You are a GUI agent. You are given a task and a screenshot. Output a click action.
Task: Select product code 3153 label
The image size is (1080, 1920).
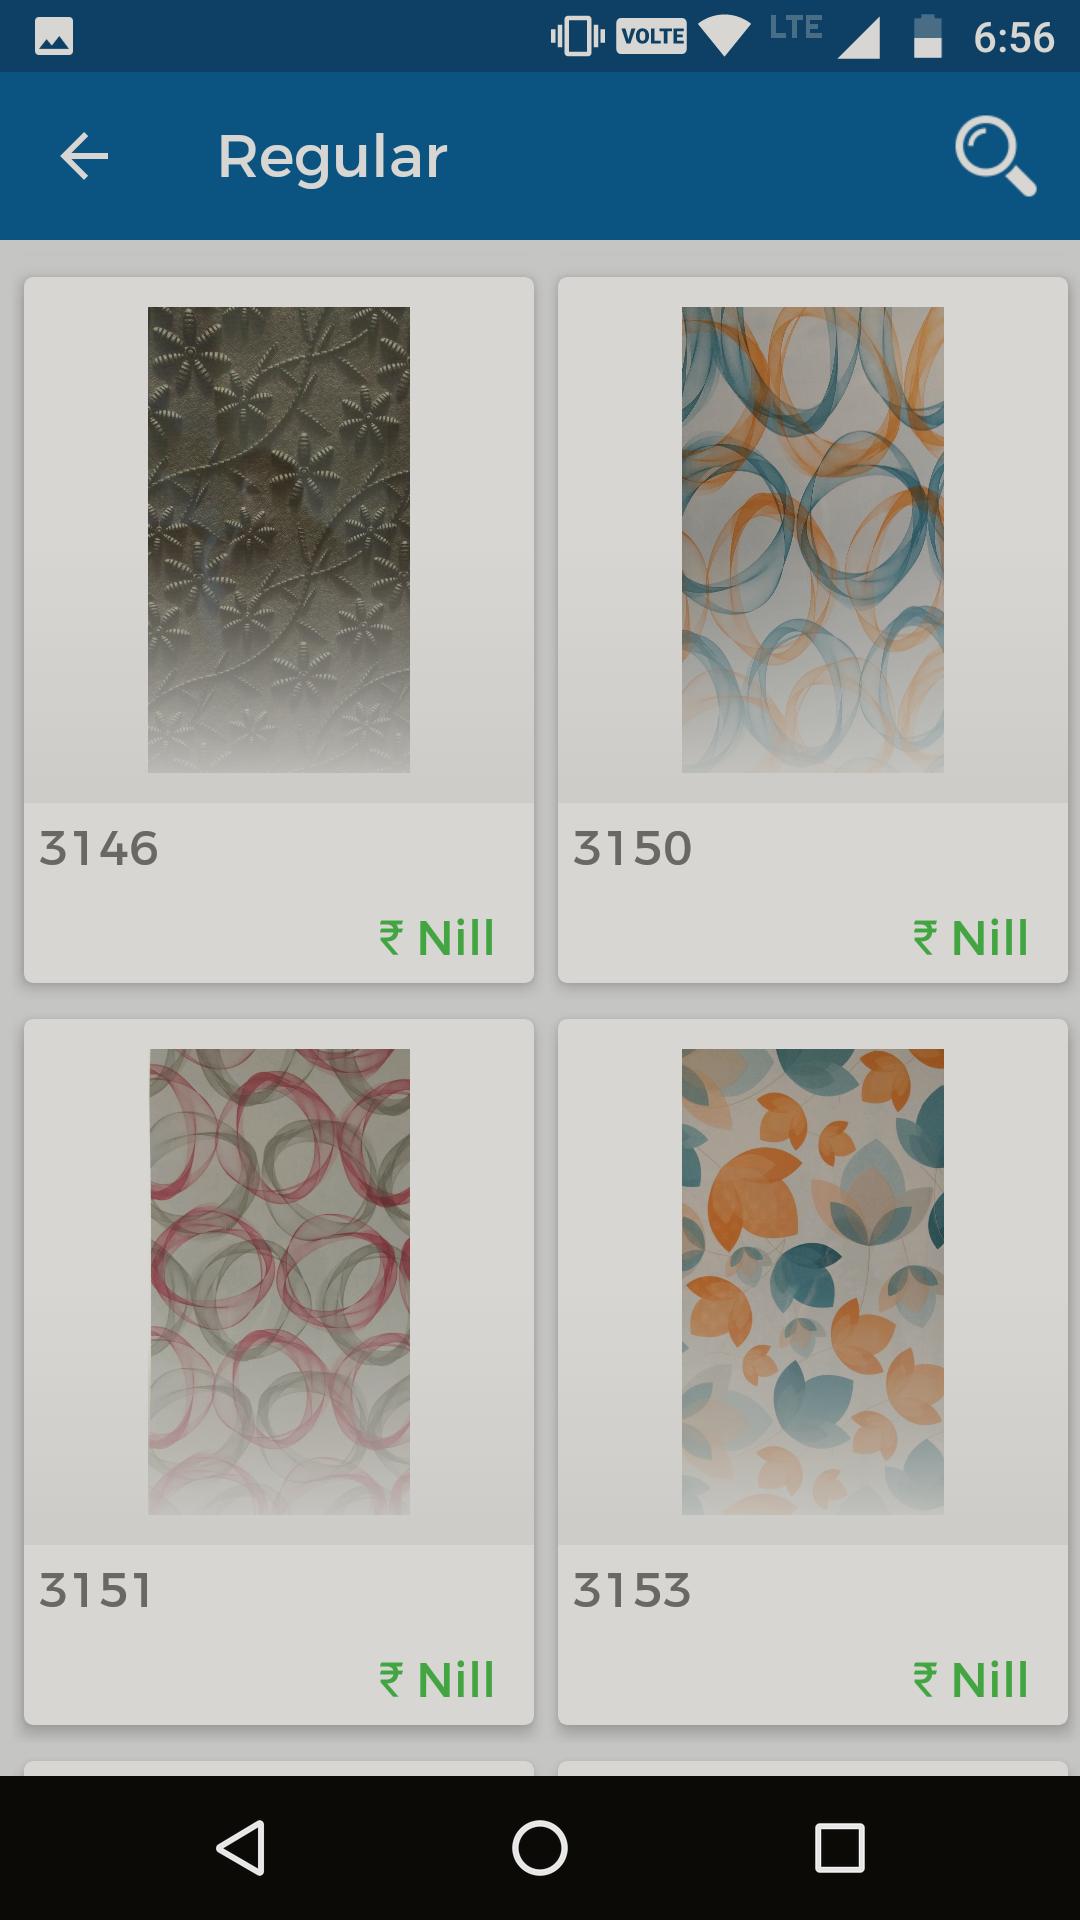[x=632, y=1590]
